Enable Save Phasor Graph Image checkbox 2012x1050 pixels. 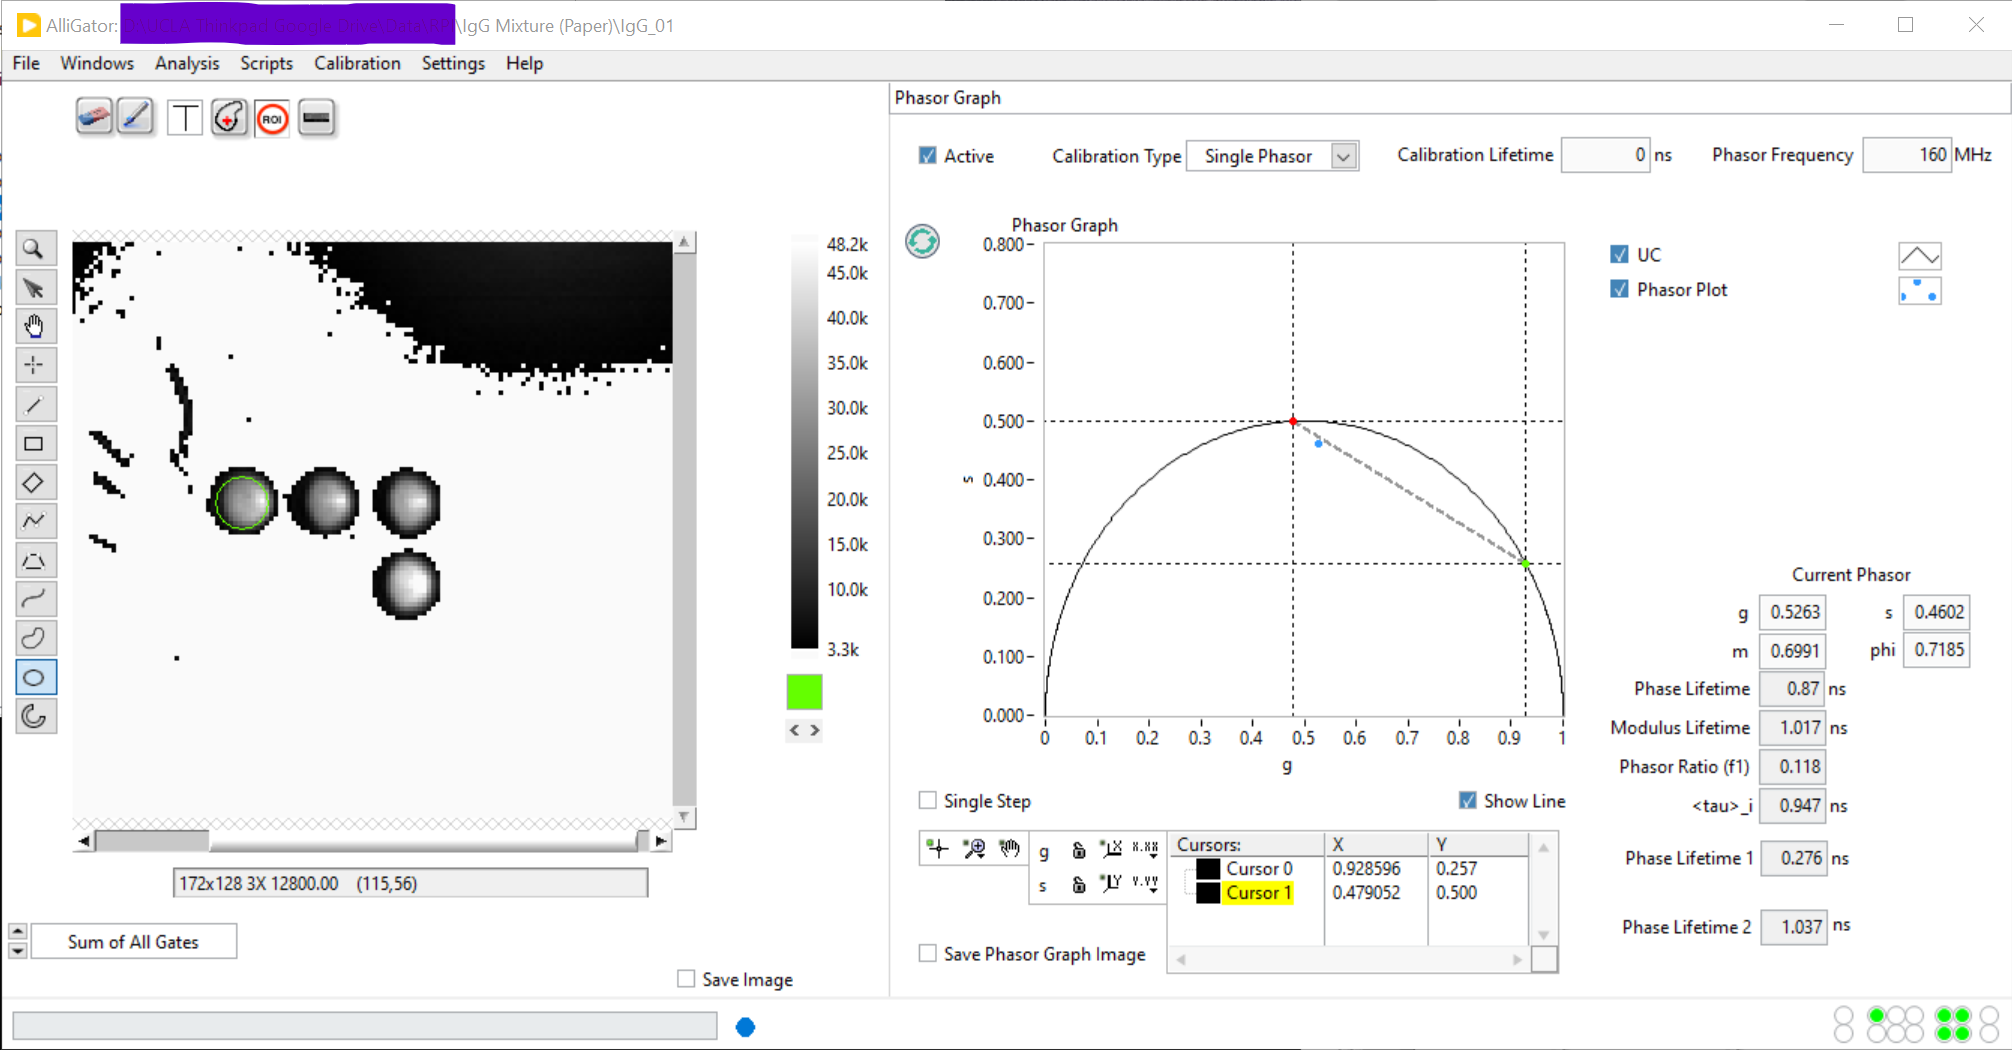[x=927, y=954]
